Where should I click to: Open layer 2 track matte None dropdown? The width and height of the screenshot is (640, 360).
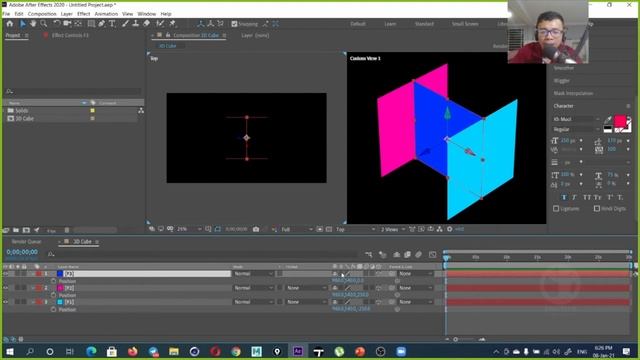[x=306, y=288]
